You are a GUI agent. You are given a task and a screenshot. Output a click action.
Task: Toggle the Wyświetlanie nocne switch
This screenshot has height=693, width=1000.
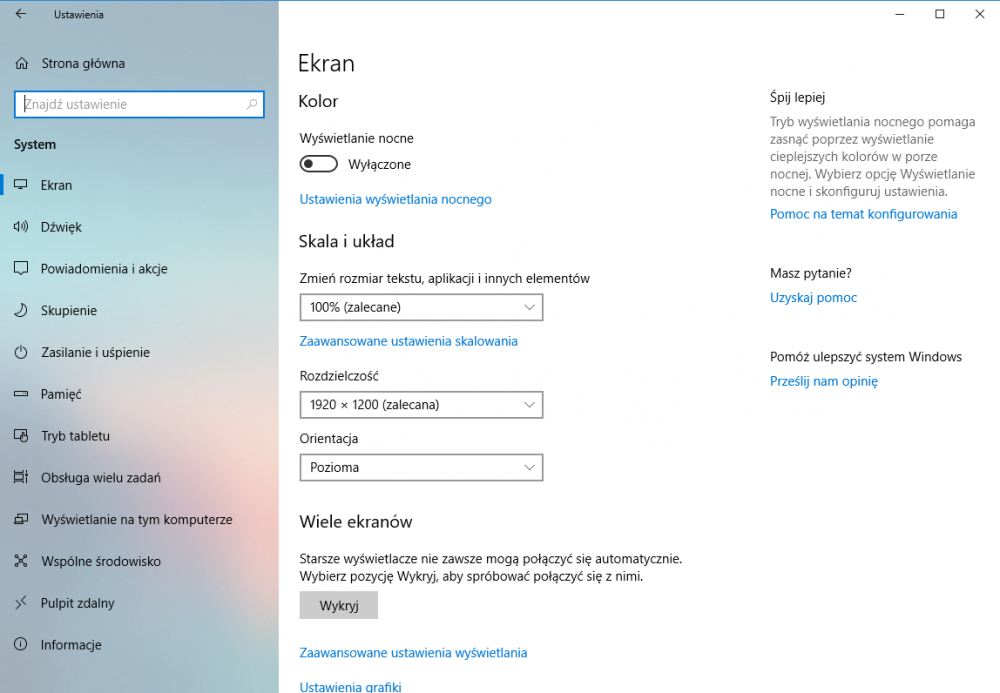tap(318, 164)
